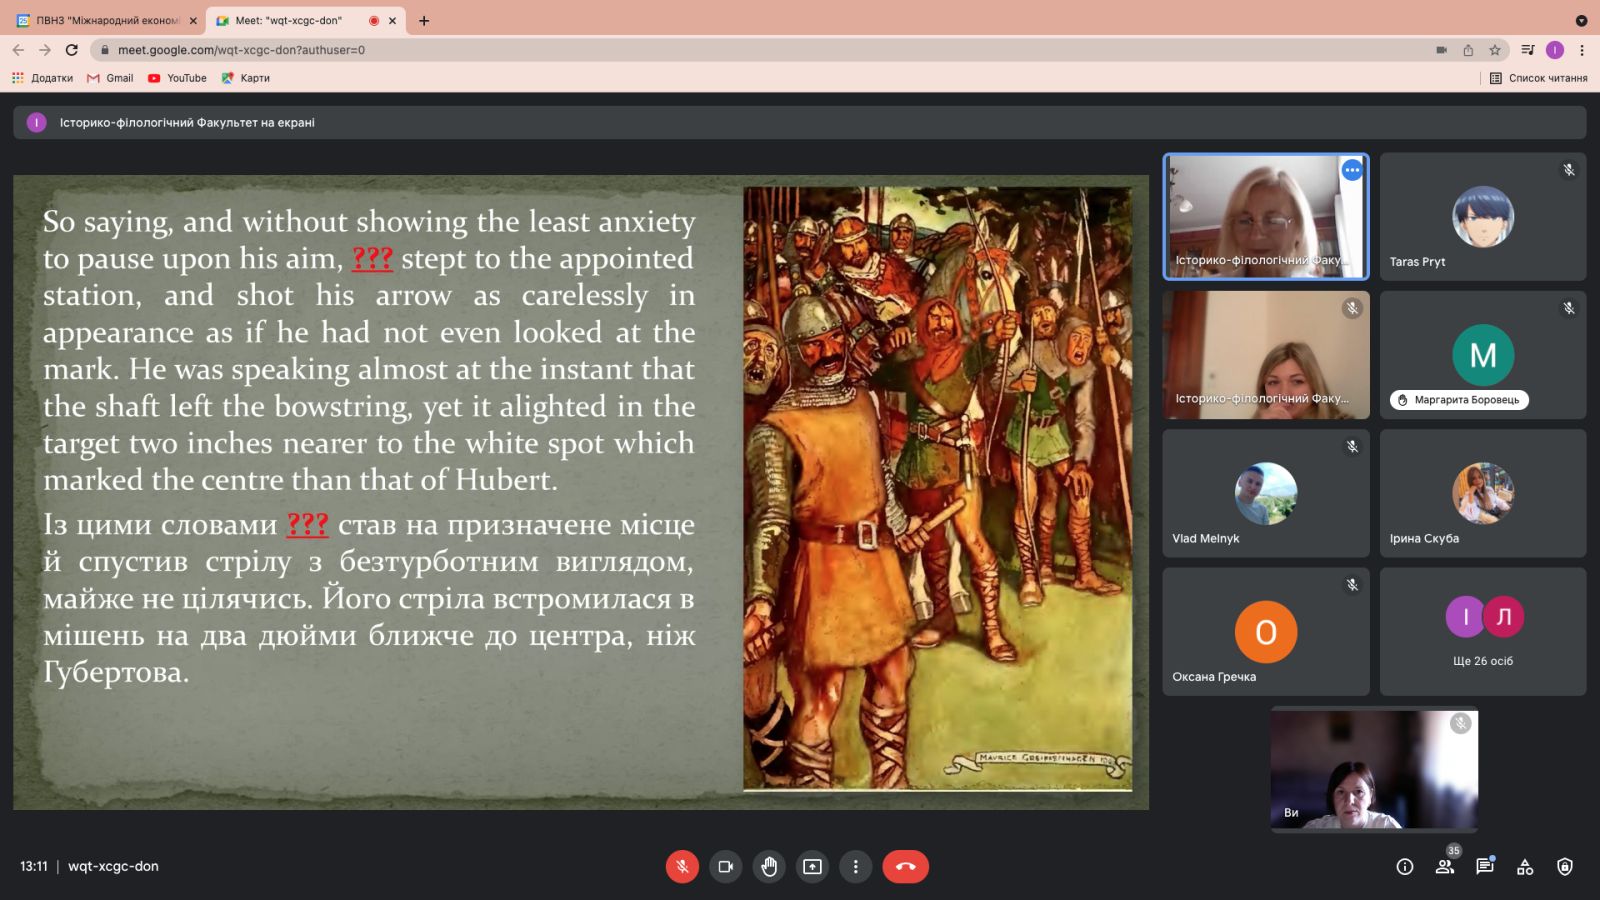Open options on the pinned presenter tile
The image size is (1600, 900).
(1352, 170)
